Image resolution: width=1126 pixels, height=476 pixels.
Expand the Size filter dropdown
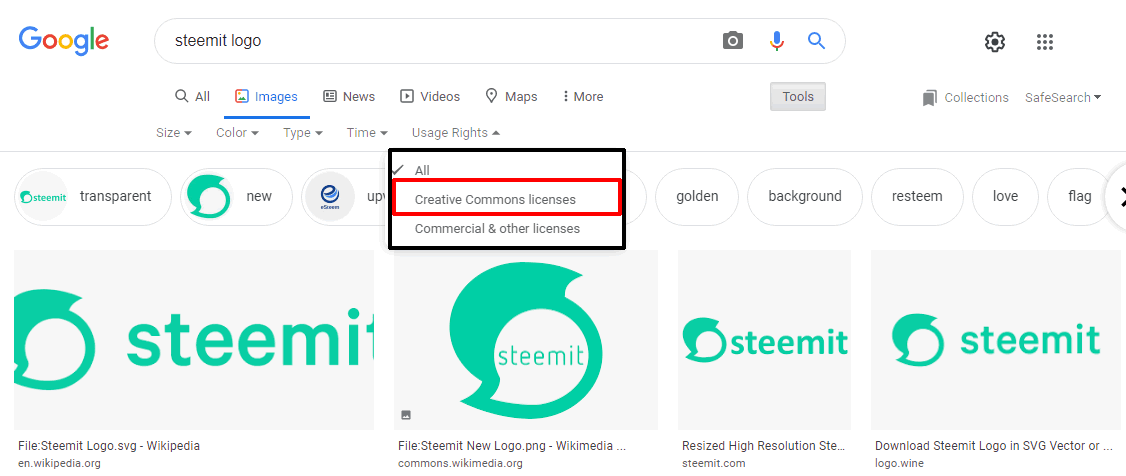pos(174,133)
